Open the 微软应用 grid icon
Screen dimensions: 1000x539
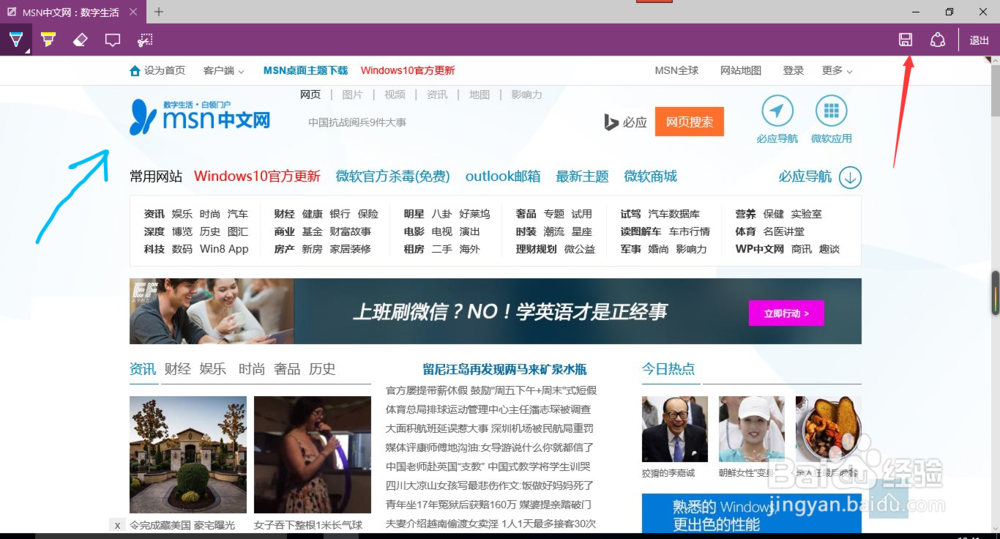coord(831,111)
